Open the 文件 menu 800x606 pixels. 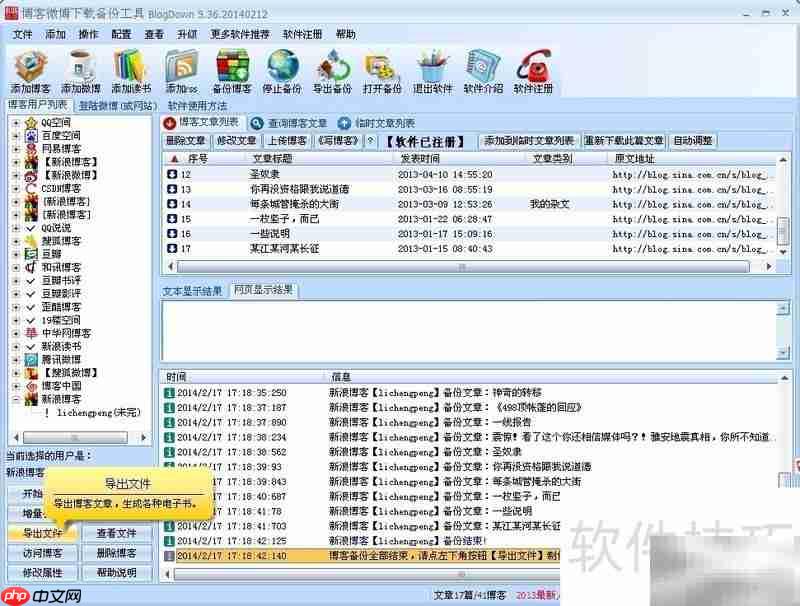(x=22, y=34)
